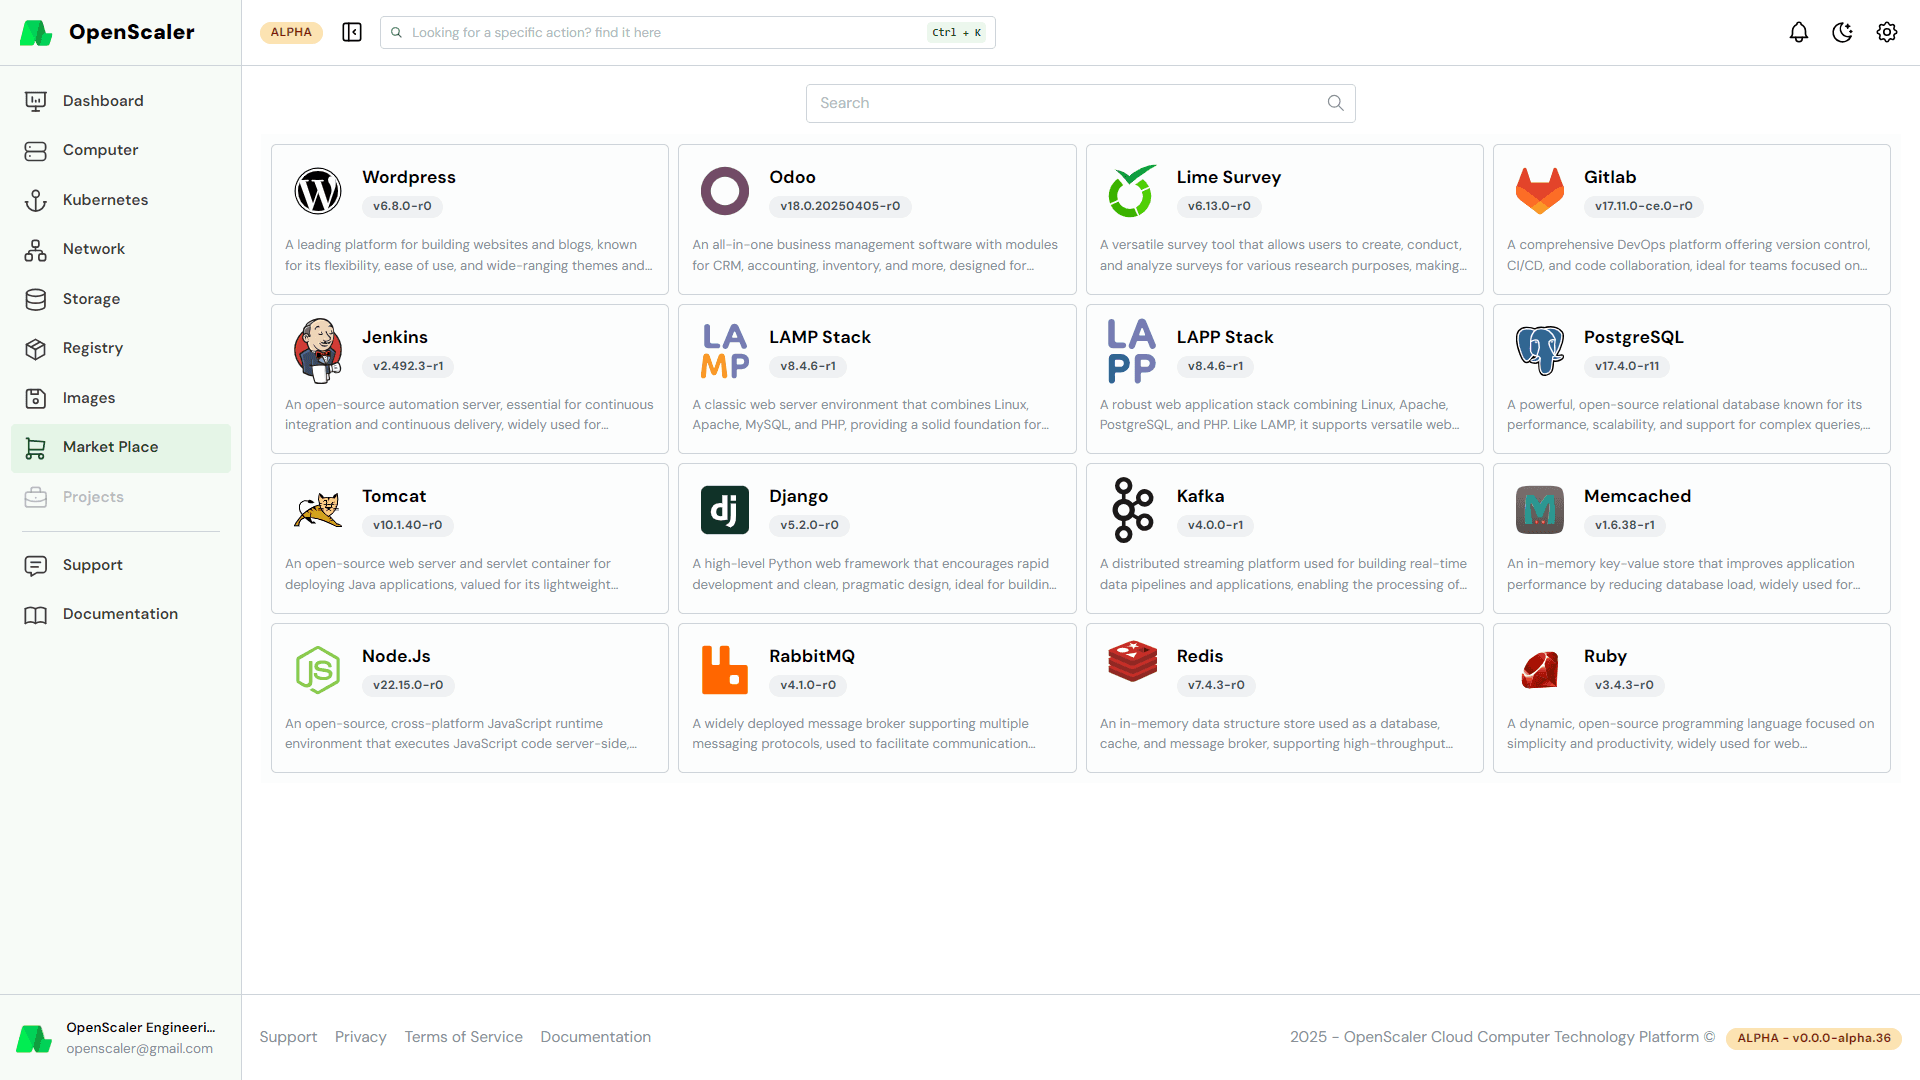Screen dimensions: 1920x1080
Task: Click Kafka version v4.0.0-r1 tag
Action: (x=1215, y=525)
